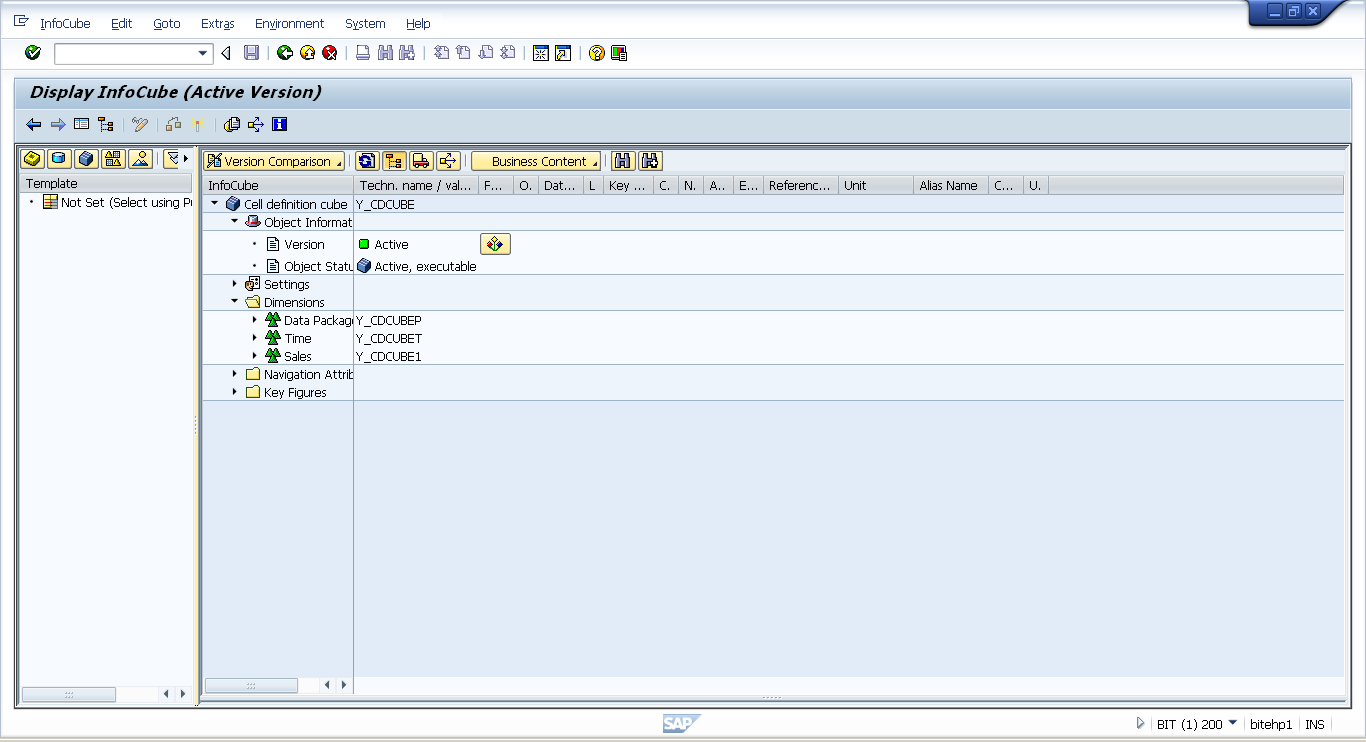Toggle the highlighted tree display icon in tree toolbar
Screen dimensions: 1366x742
(394, 161)
